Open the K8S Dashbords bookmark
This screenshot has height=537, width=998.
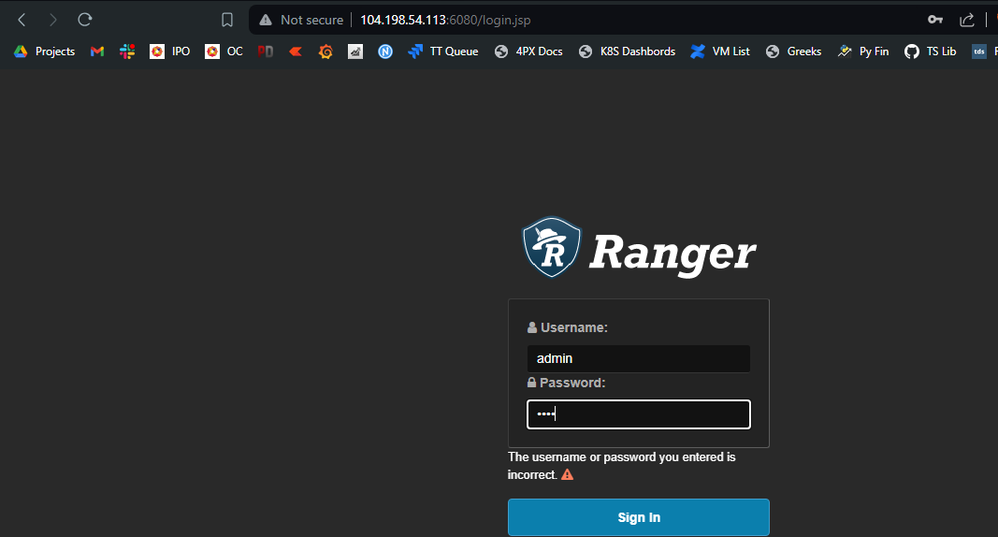click(x=627, y=52)
